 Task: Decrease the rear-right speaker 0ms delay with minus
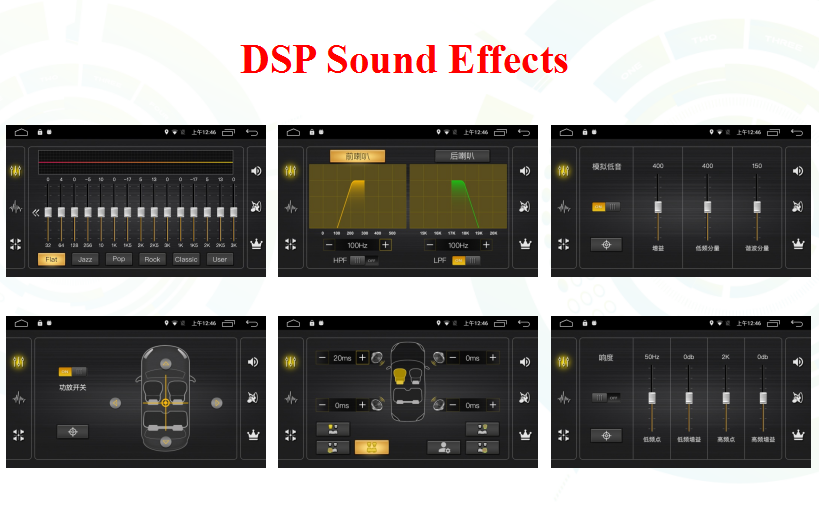[453, 405]
